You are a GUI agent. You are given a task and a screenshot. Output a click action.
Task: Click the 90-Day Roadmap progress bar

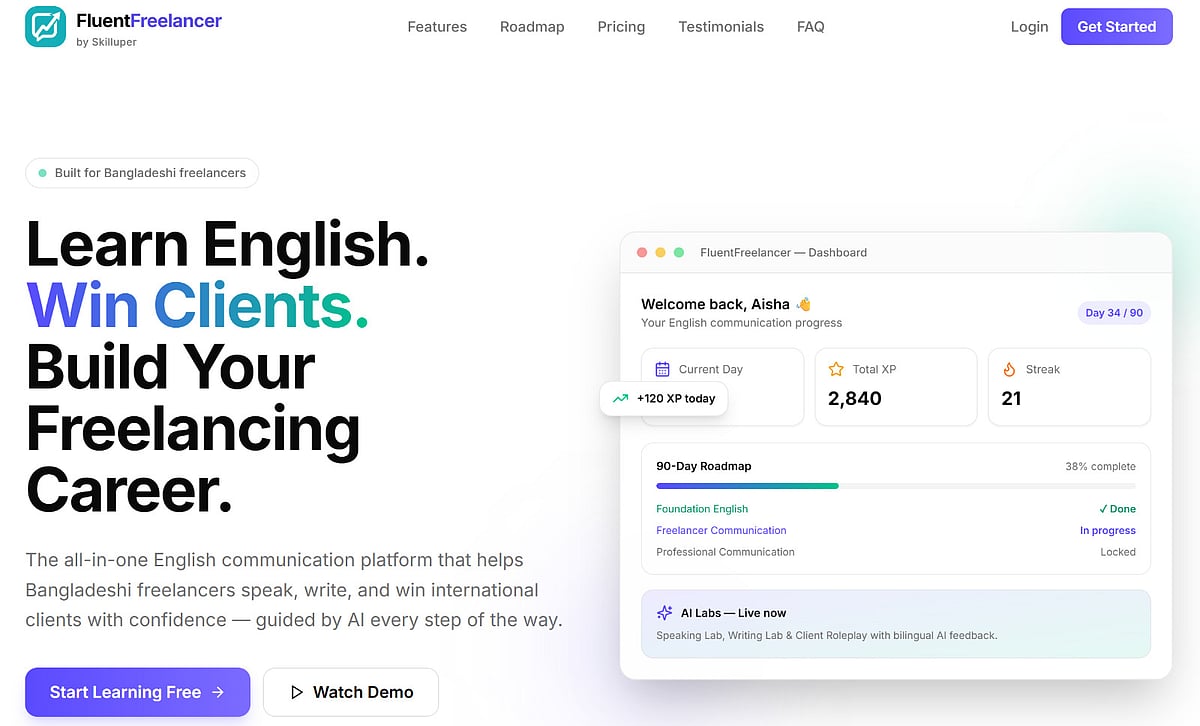click(x=896, y=486)
